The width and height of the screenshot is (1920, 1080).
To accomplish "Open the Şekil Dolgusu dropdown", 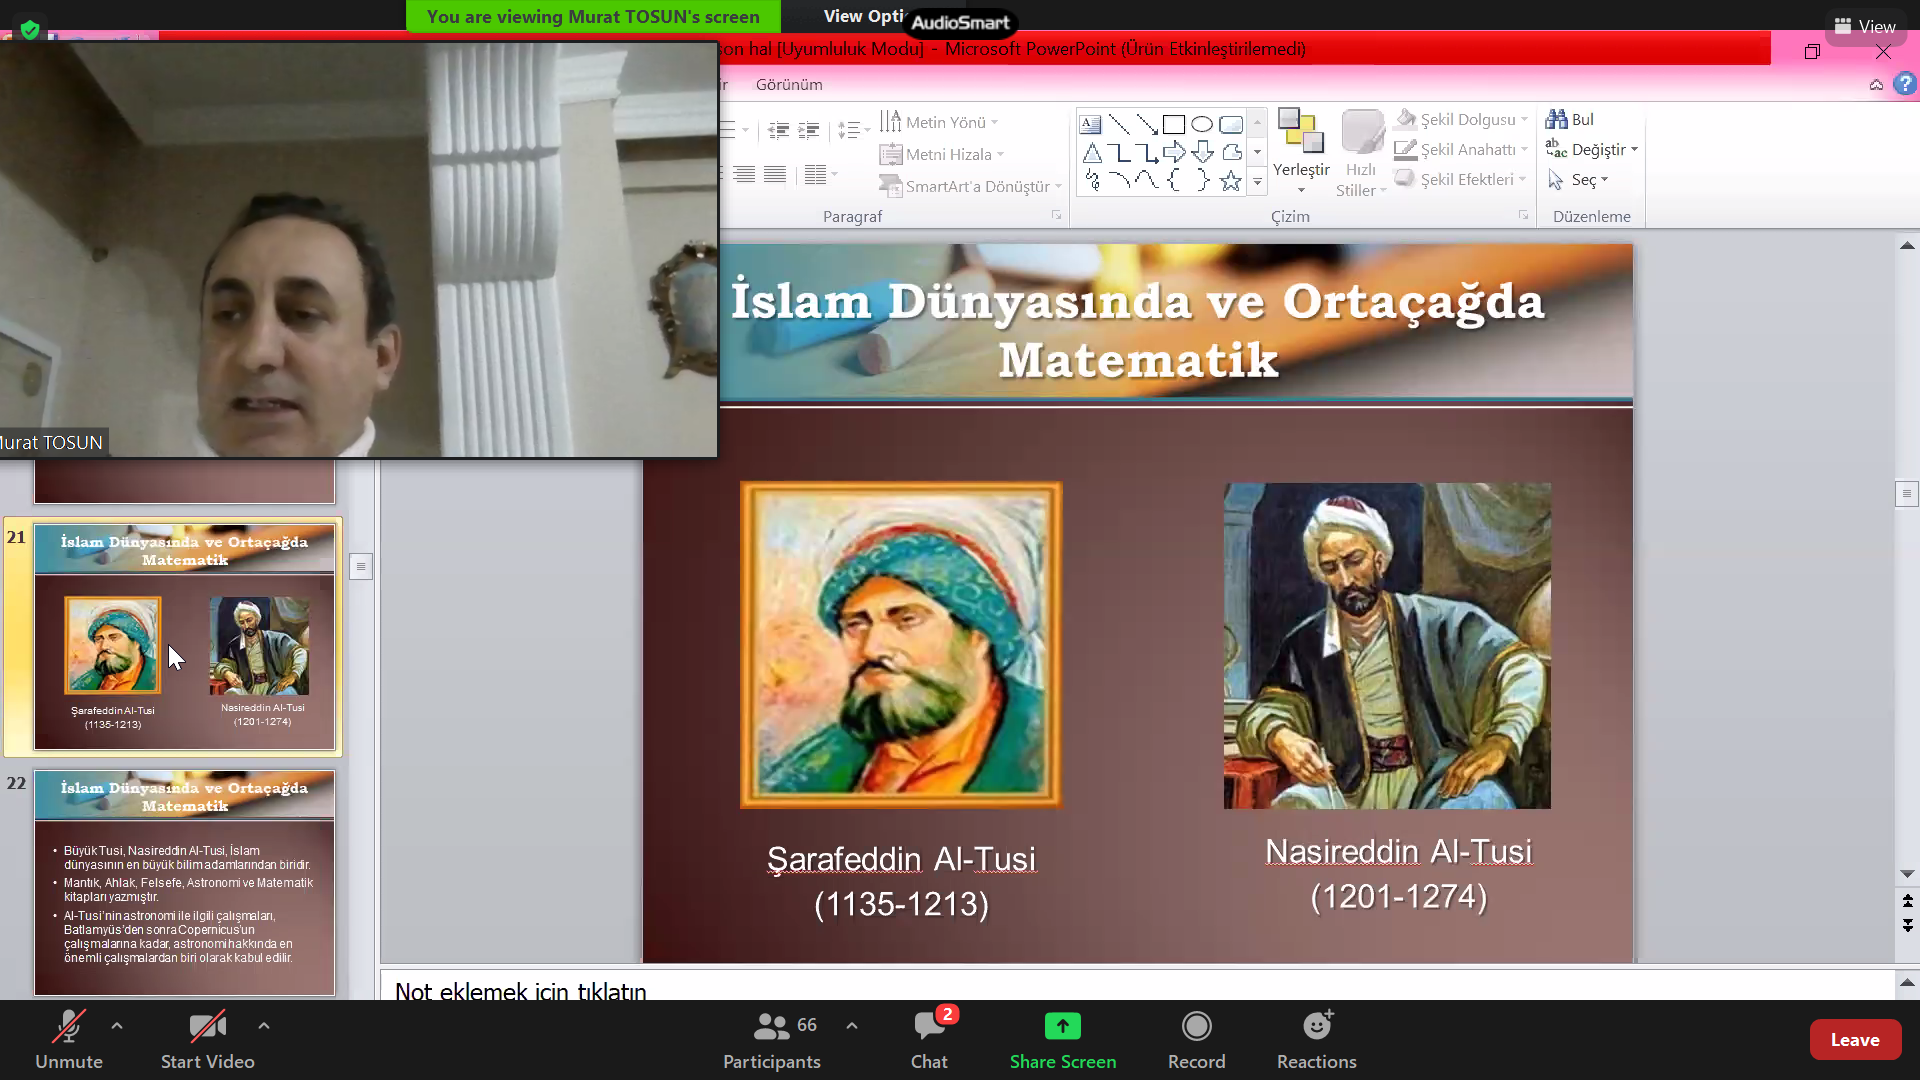I will pyautogui.click(x=1461, y=119).
